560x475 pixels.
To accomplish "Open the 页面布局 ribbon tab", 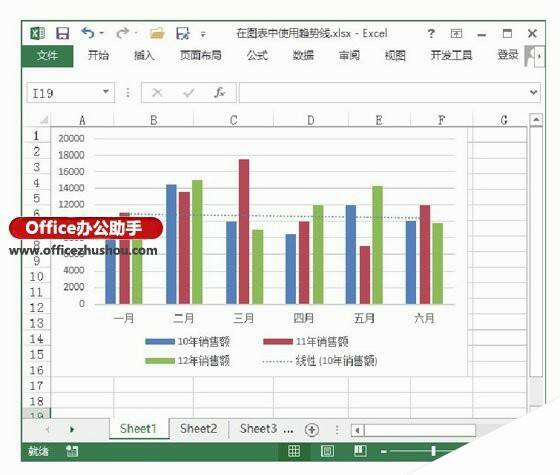I will (x=200, y=55).
